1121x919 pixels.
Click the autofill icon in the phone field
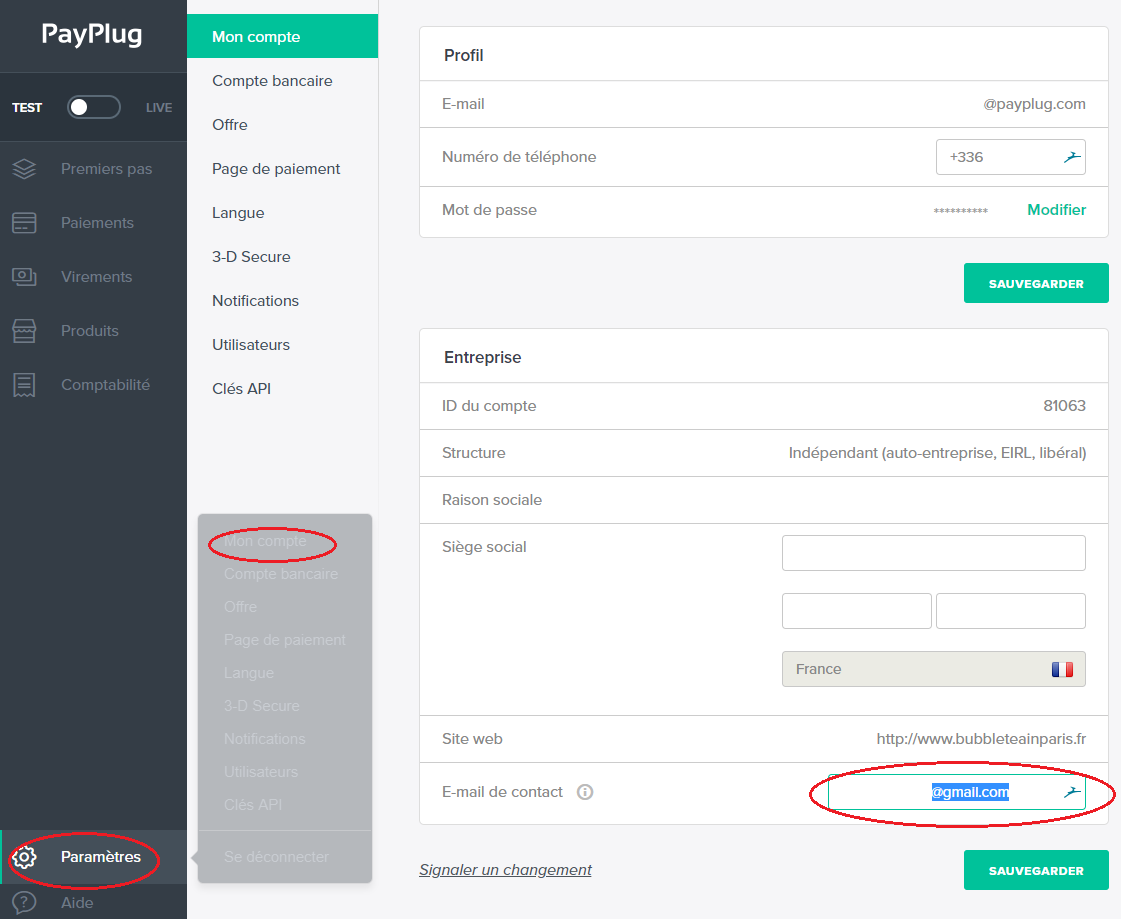click(x=1072, y=157)
